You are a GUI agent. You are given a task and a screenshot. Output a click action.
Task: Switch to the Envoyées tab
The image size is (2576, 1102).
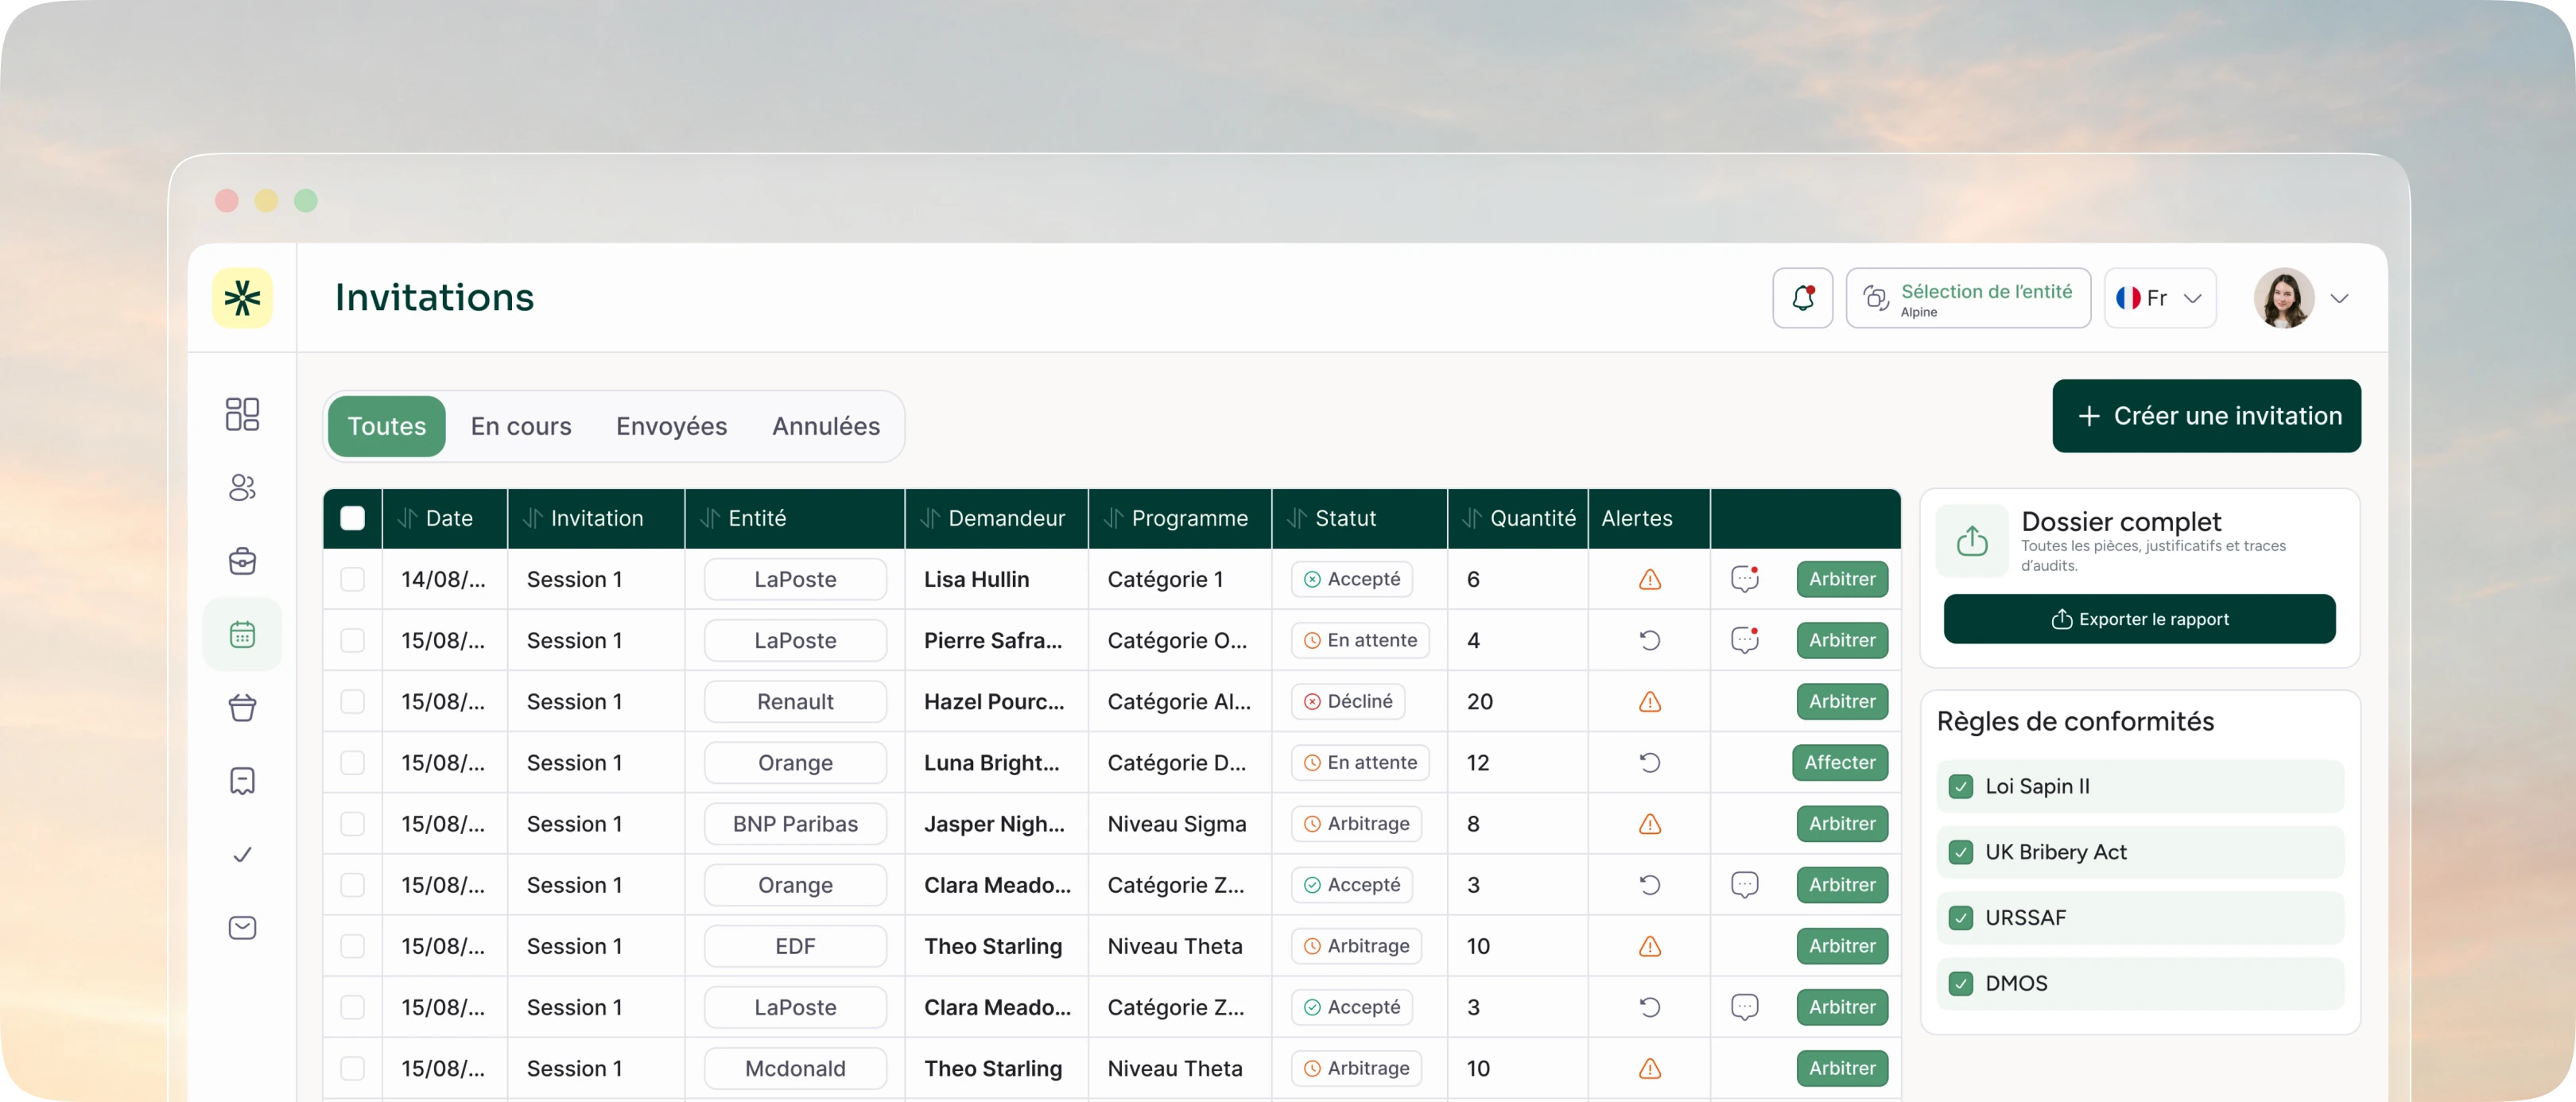pos(671,426)
